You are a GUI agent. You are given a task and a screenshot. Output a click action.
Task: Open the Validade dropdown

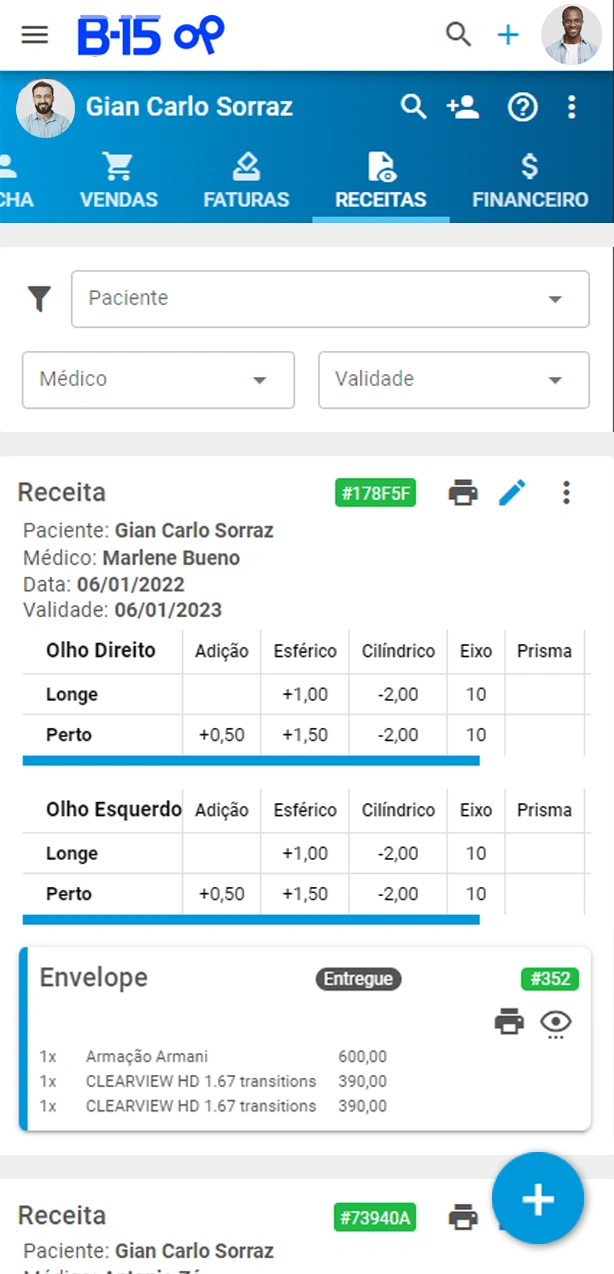[x=453, y=380]
